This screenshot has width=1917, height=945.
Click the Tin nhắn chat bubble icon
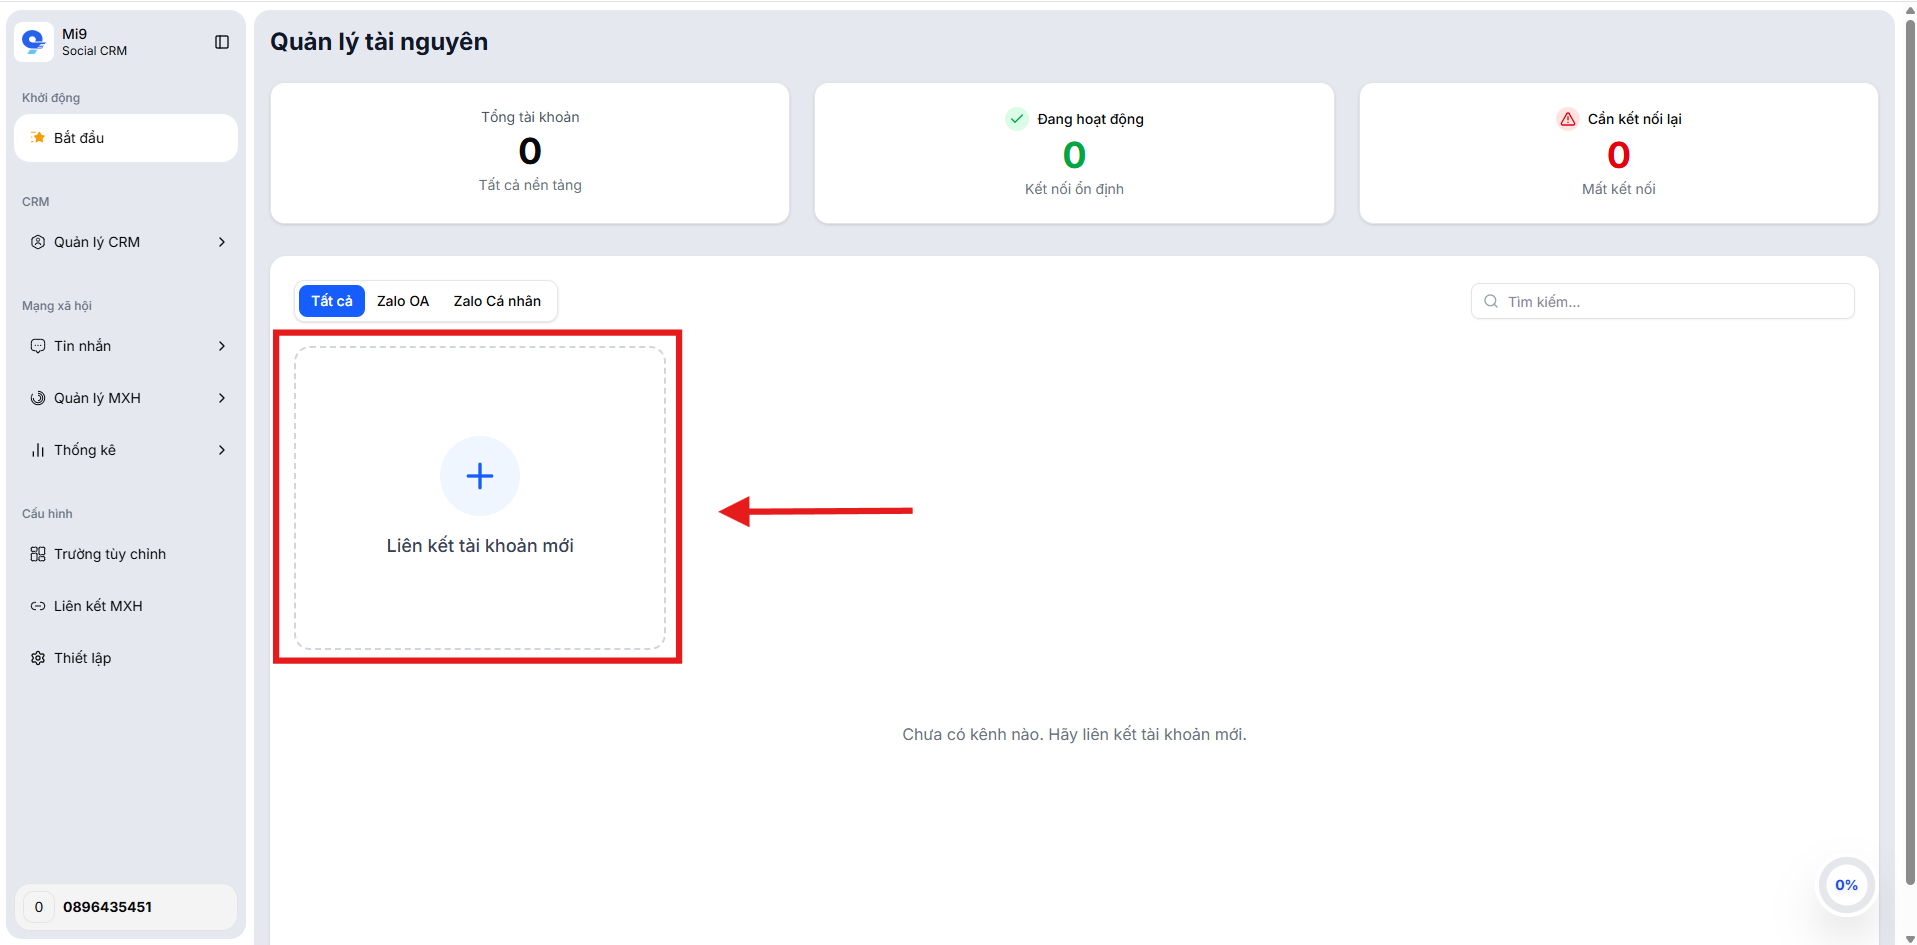click(38, 346)
